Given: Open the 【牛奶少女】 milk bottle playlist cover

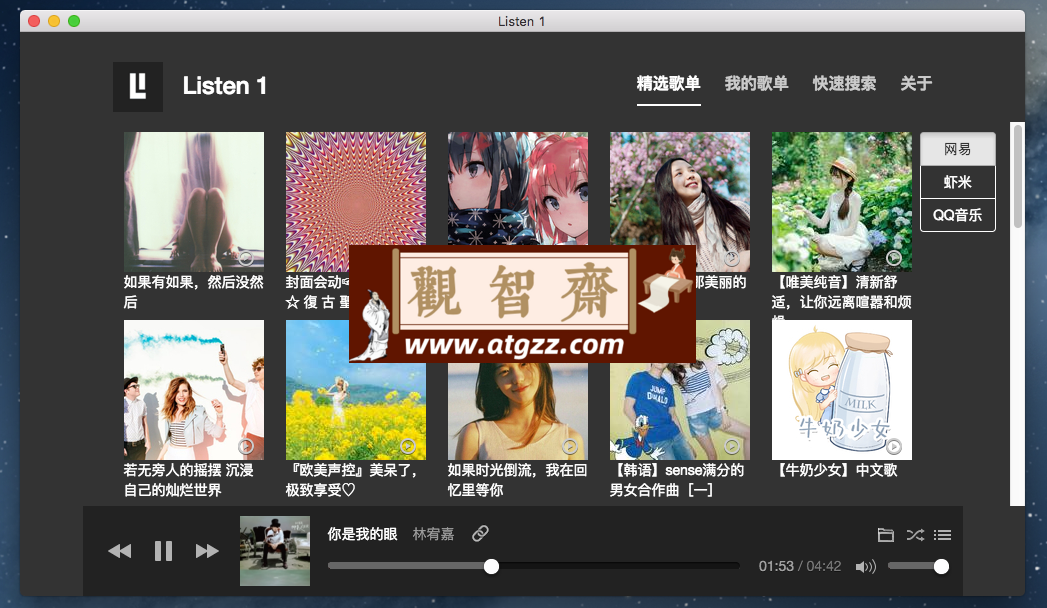Looking at the screenshot, I should click(841, 390).
